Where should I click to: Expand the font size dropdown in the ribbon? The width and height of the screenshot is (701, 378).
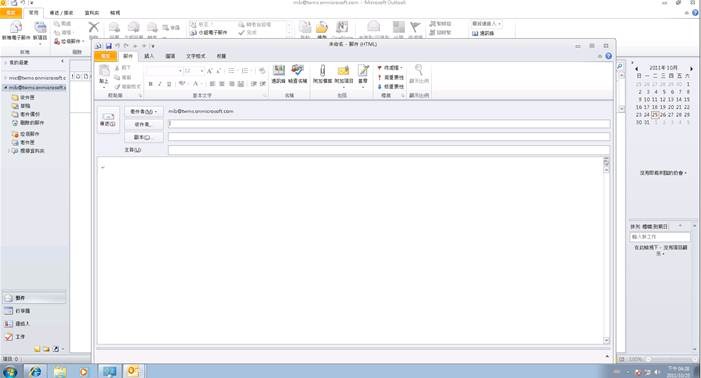(x=202, y=71)
